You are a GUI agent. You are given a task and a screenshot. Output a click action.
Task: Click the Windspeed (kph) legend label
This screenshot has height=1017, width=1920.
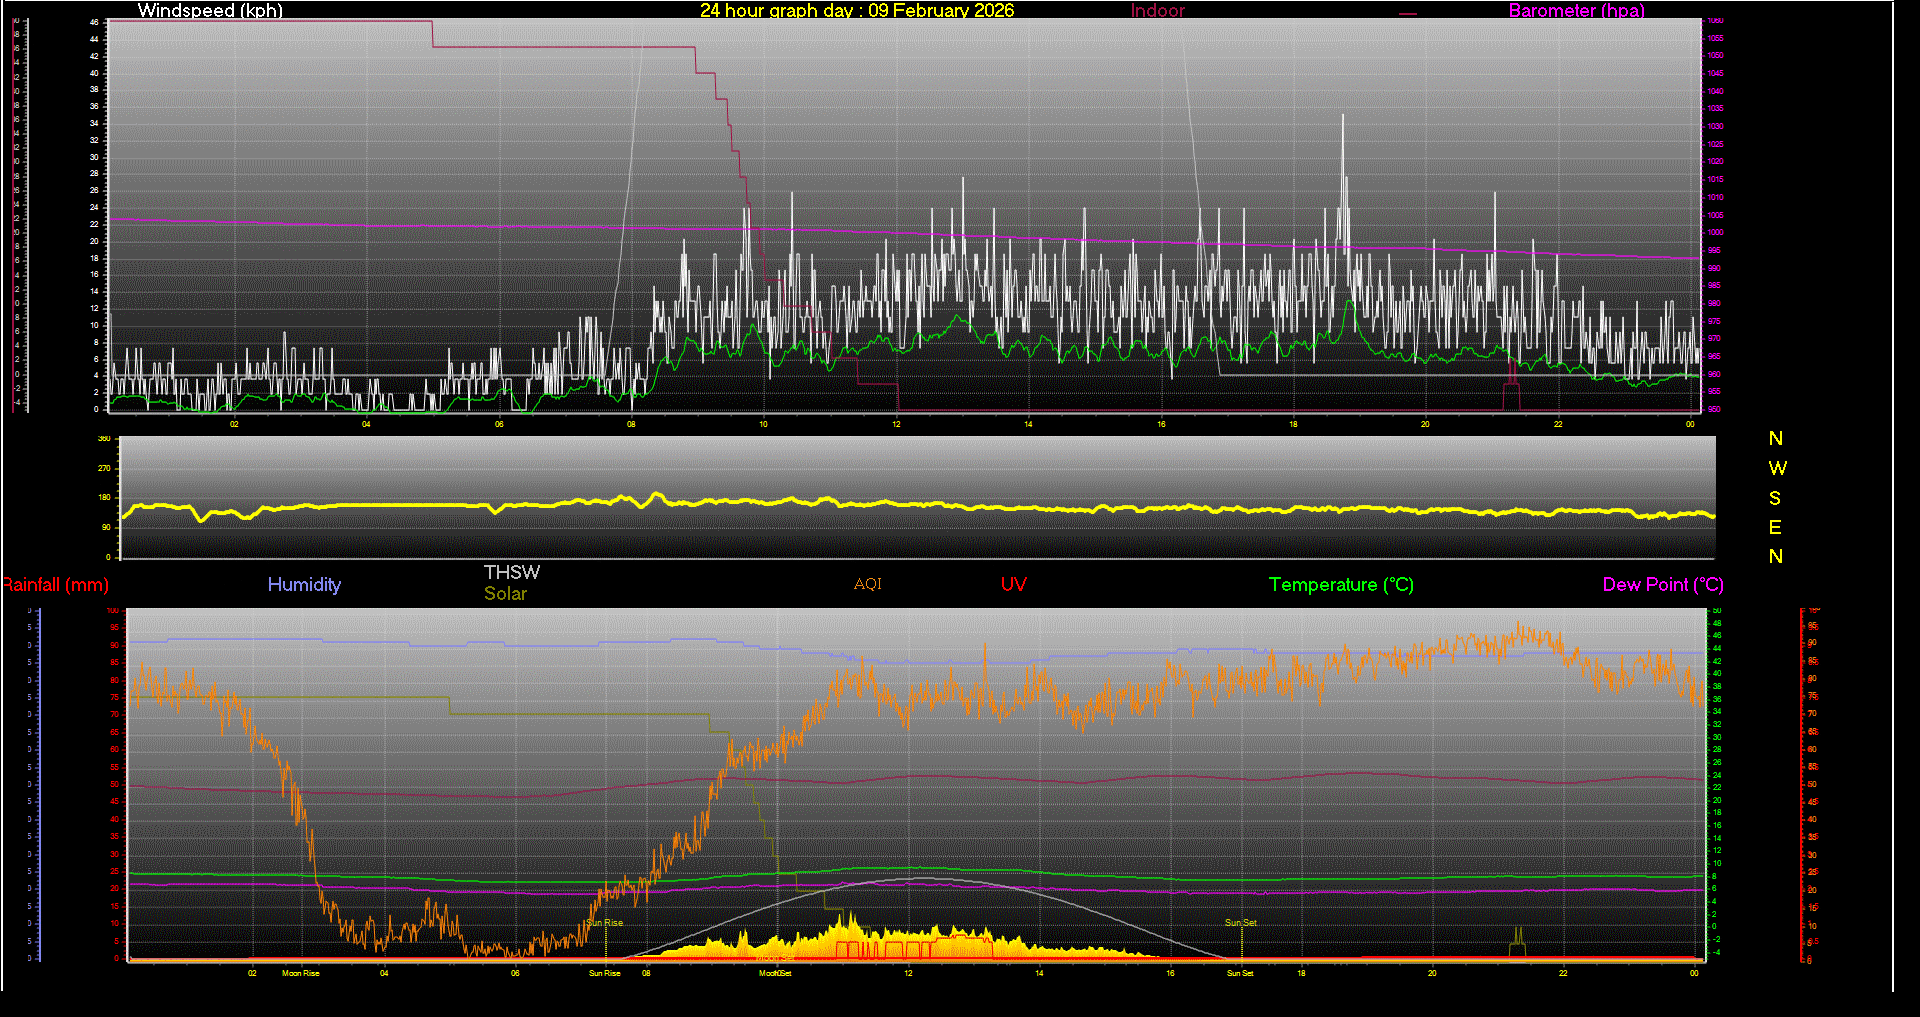tap(209, 11)
